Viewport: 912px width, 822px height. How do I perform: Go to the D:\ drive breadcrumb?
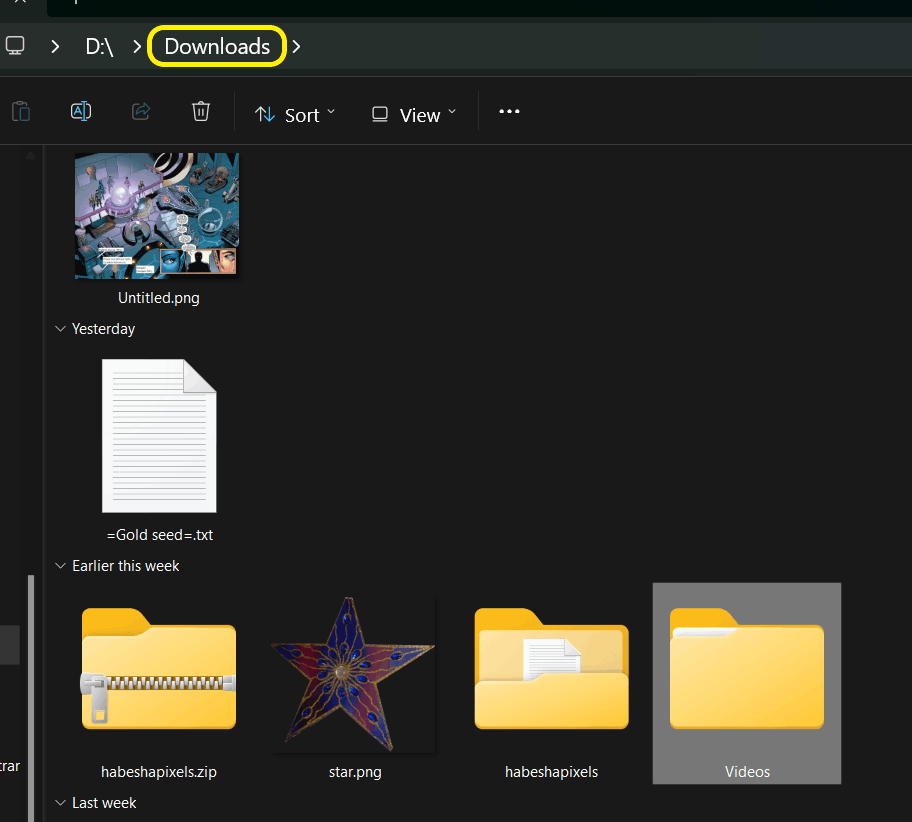click(99, 47)
